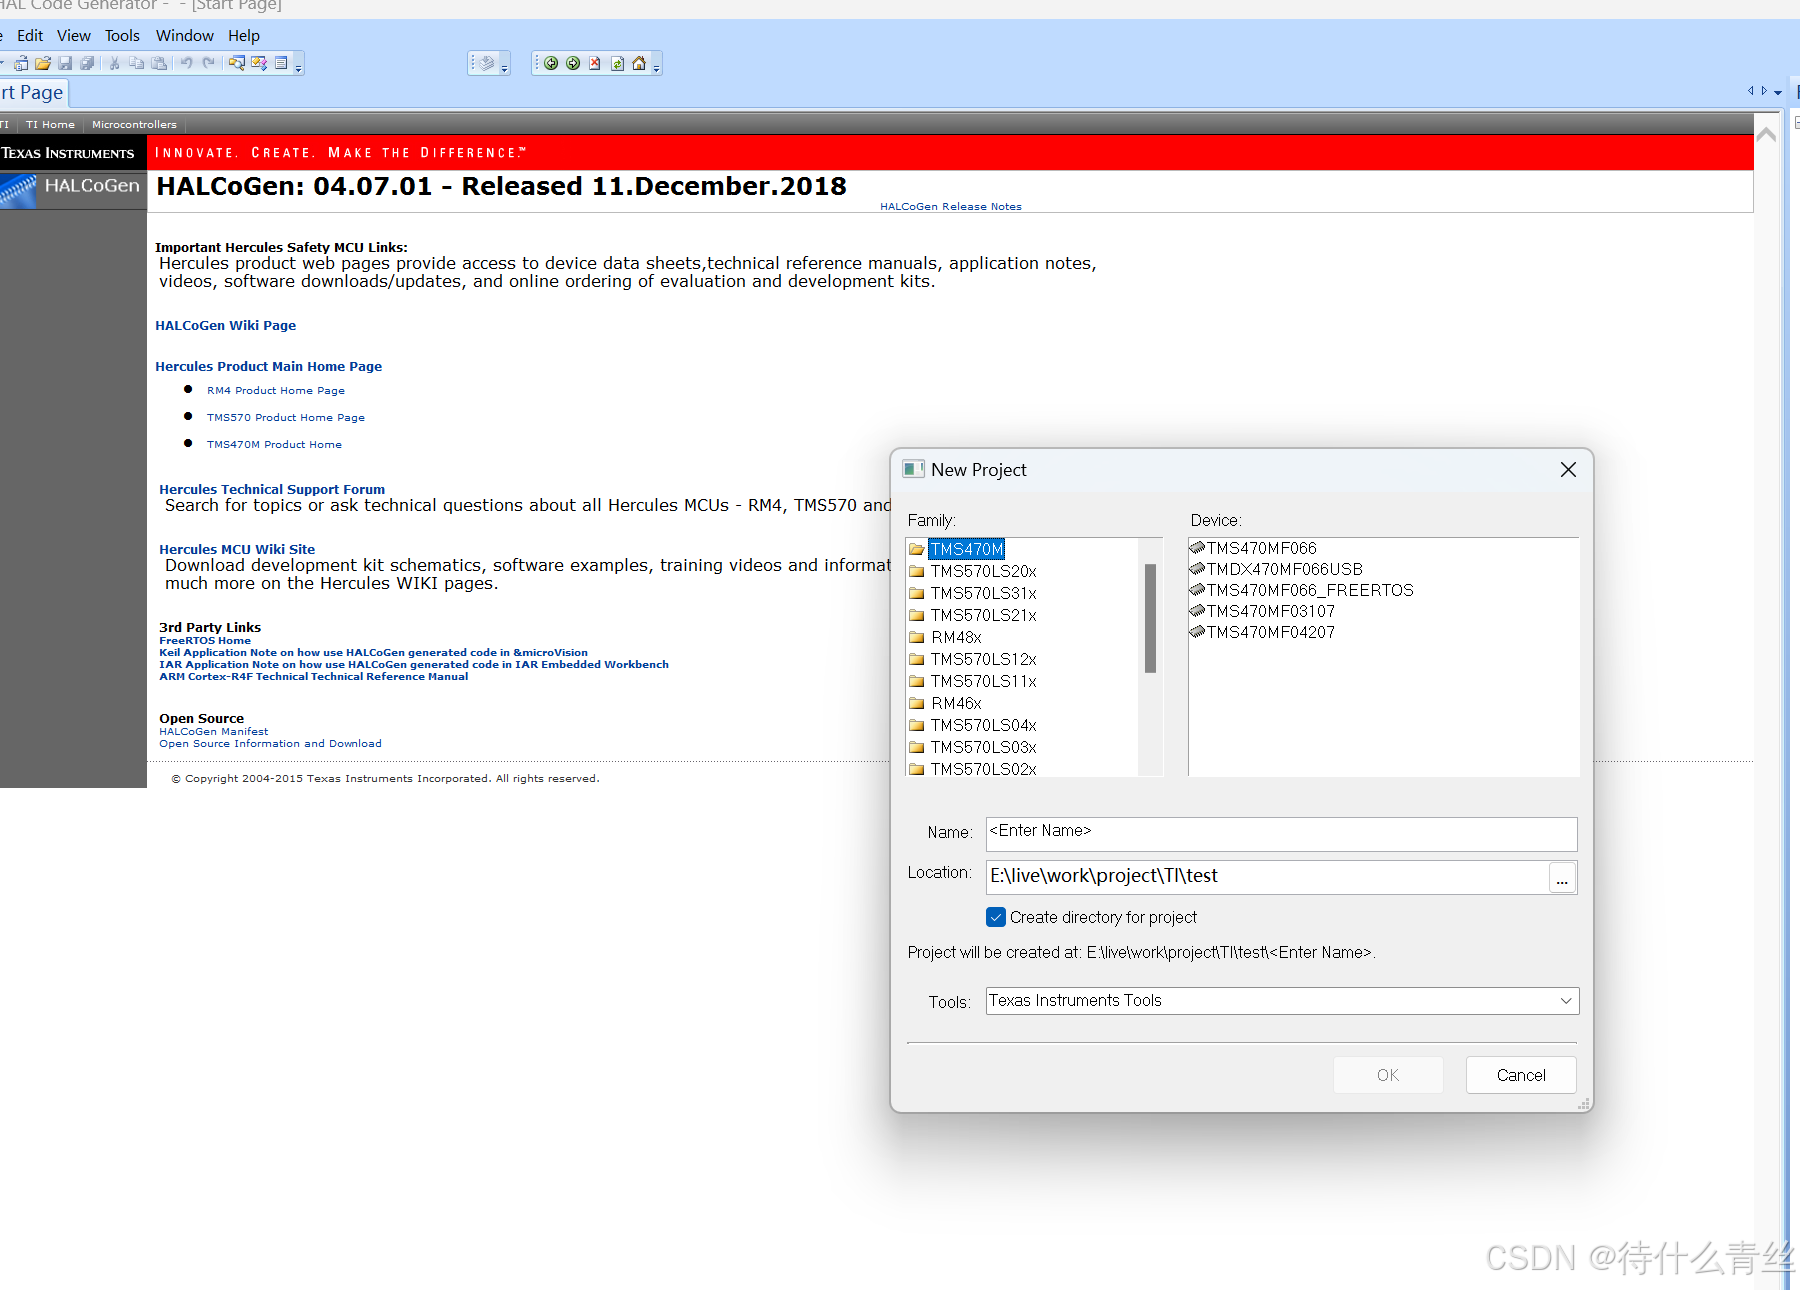Screen dimensions: 1800x1290
Task: Open the RM4 Product Home Page link
Action: [x=276, y=390]
